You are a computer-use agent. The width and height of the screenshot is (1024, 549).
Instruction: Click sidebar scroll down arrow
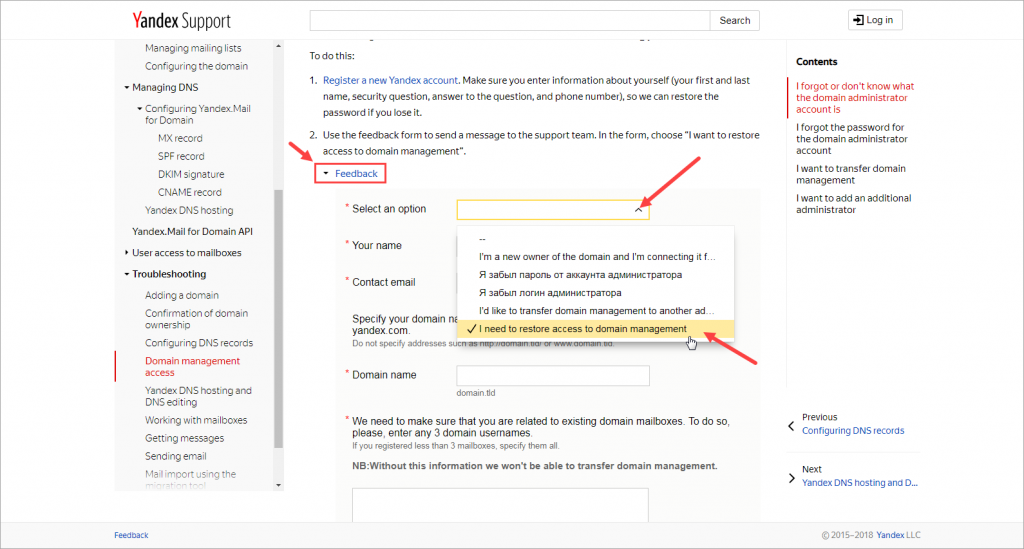pos(279,485)
